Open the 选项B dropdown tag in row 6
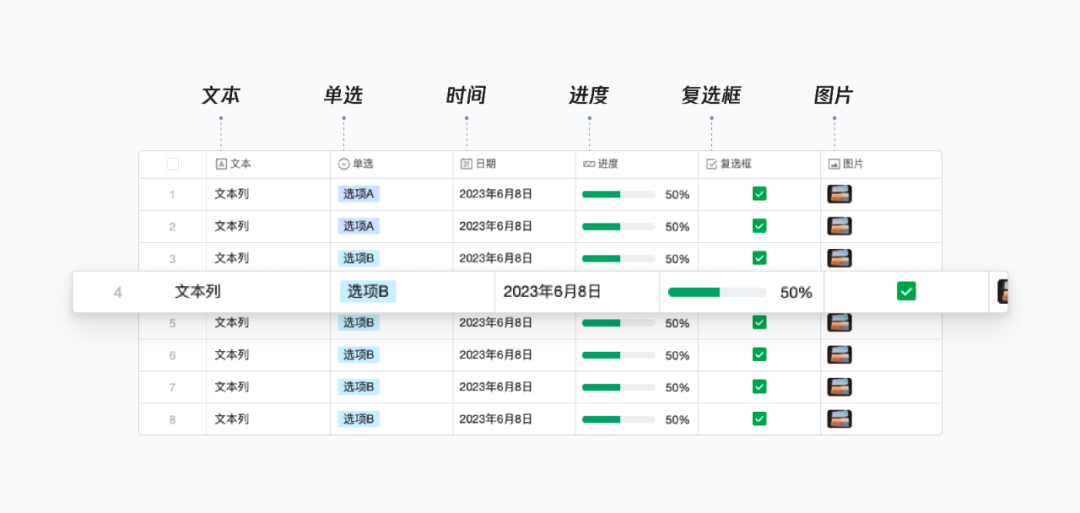Image resolution: width=1080 pixels, height=513 pixels. [x=358, y=355]
